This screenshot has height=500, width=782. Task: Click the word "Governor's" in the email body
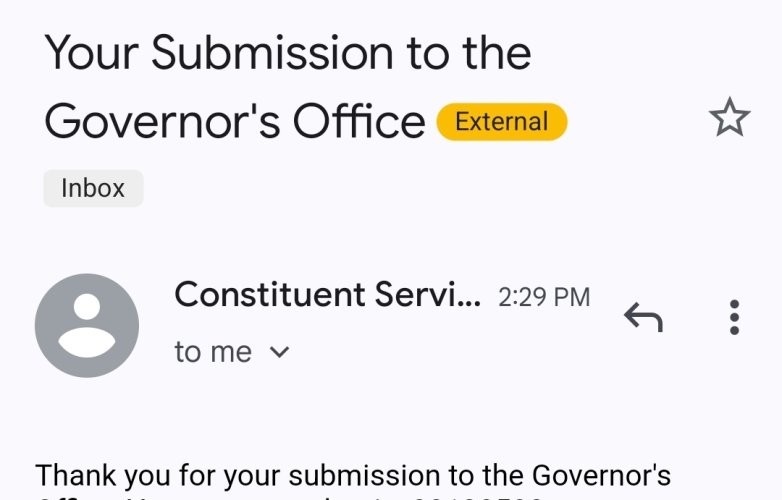pyautogui.click(x=601, y=475)
